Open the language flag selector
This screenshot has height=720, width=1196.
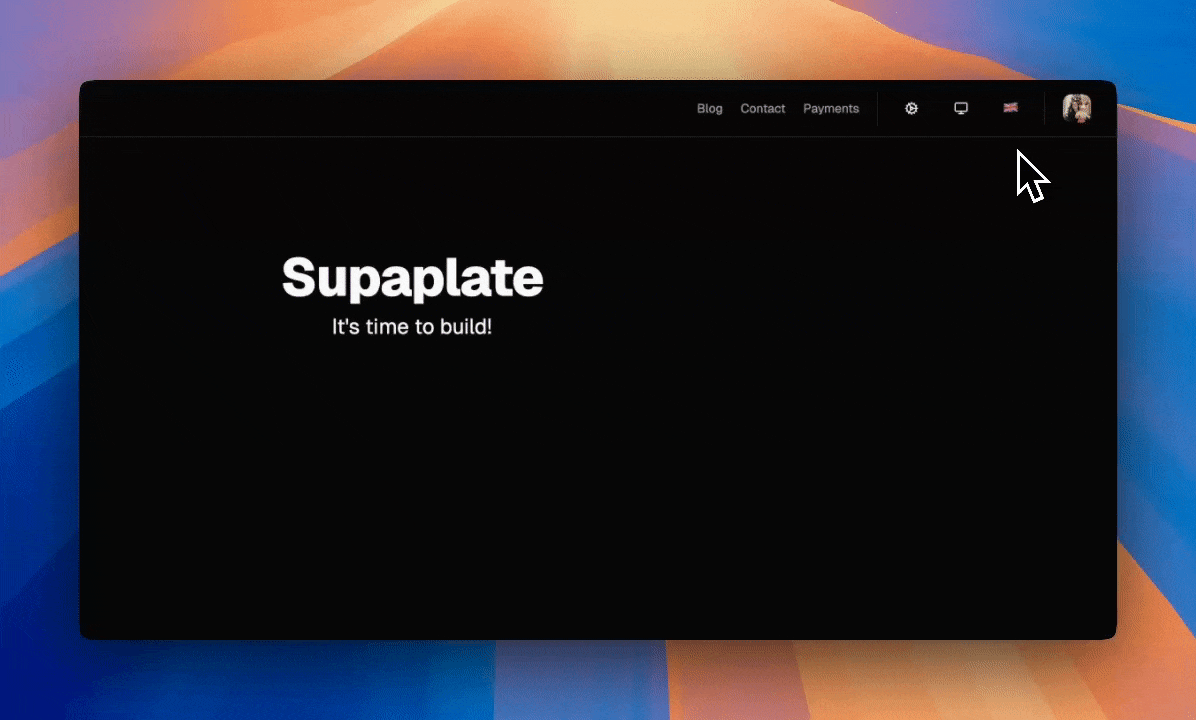1011,108
